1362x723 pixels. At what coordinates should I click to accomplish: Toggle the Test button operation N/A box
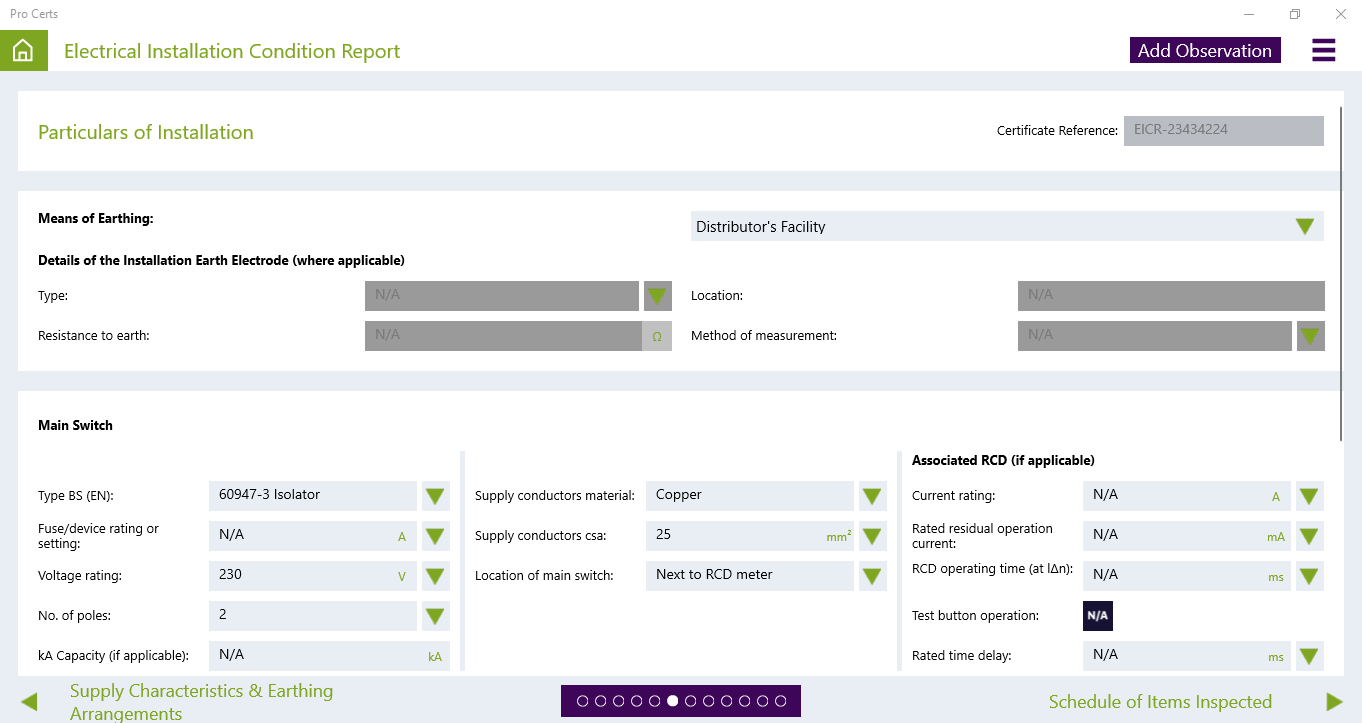[1097, 616]
